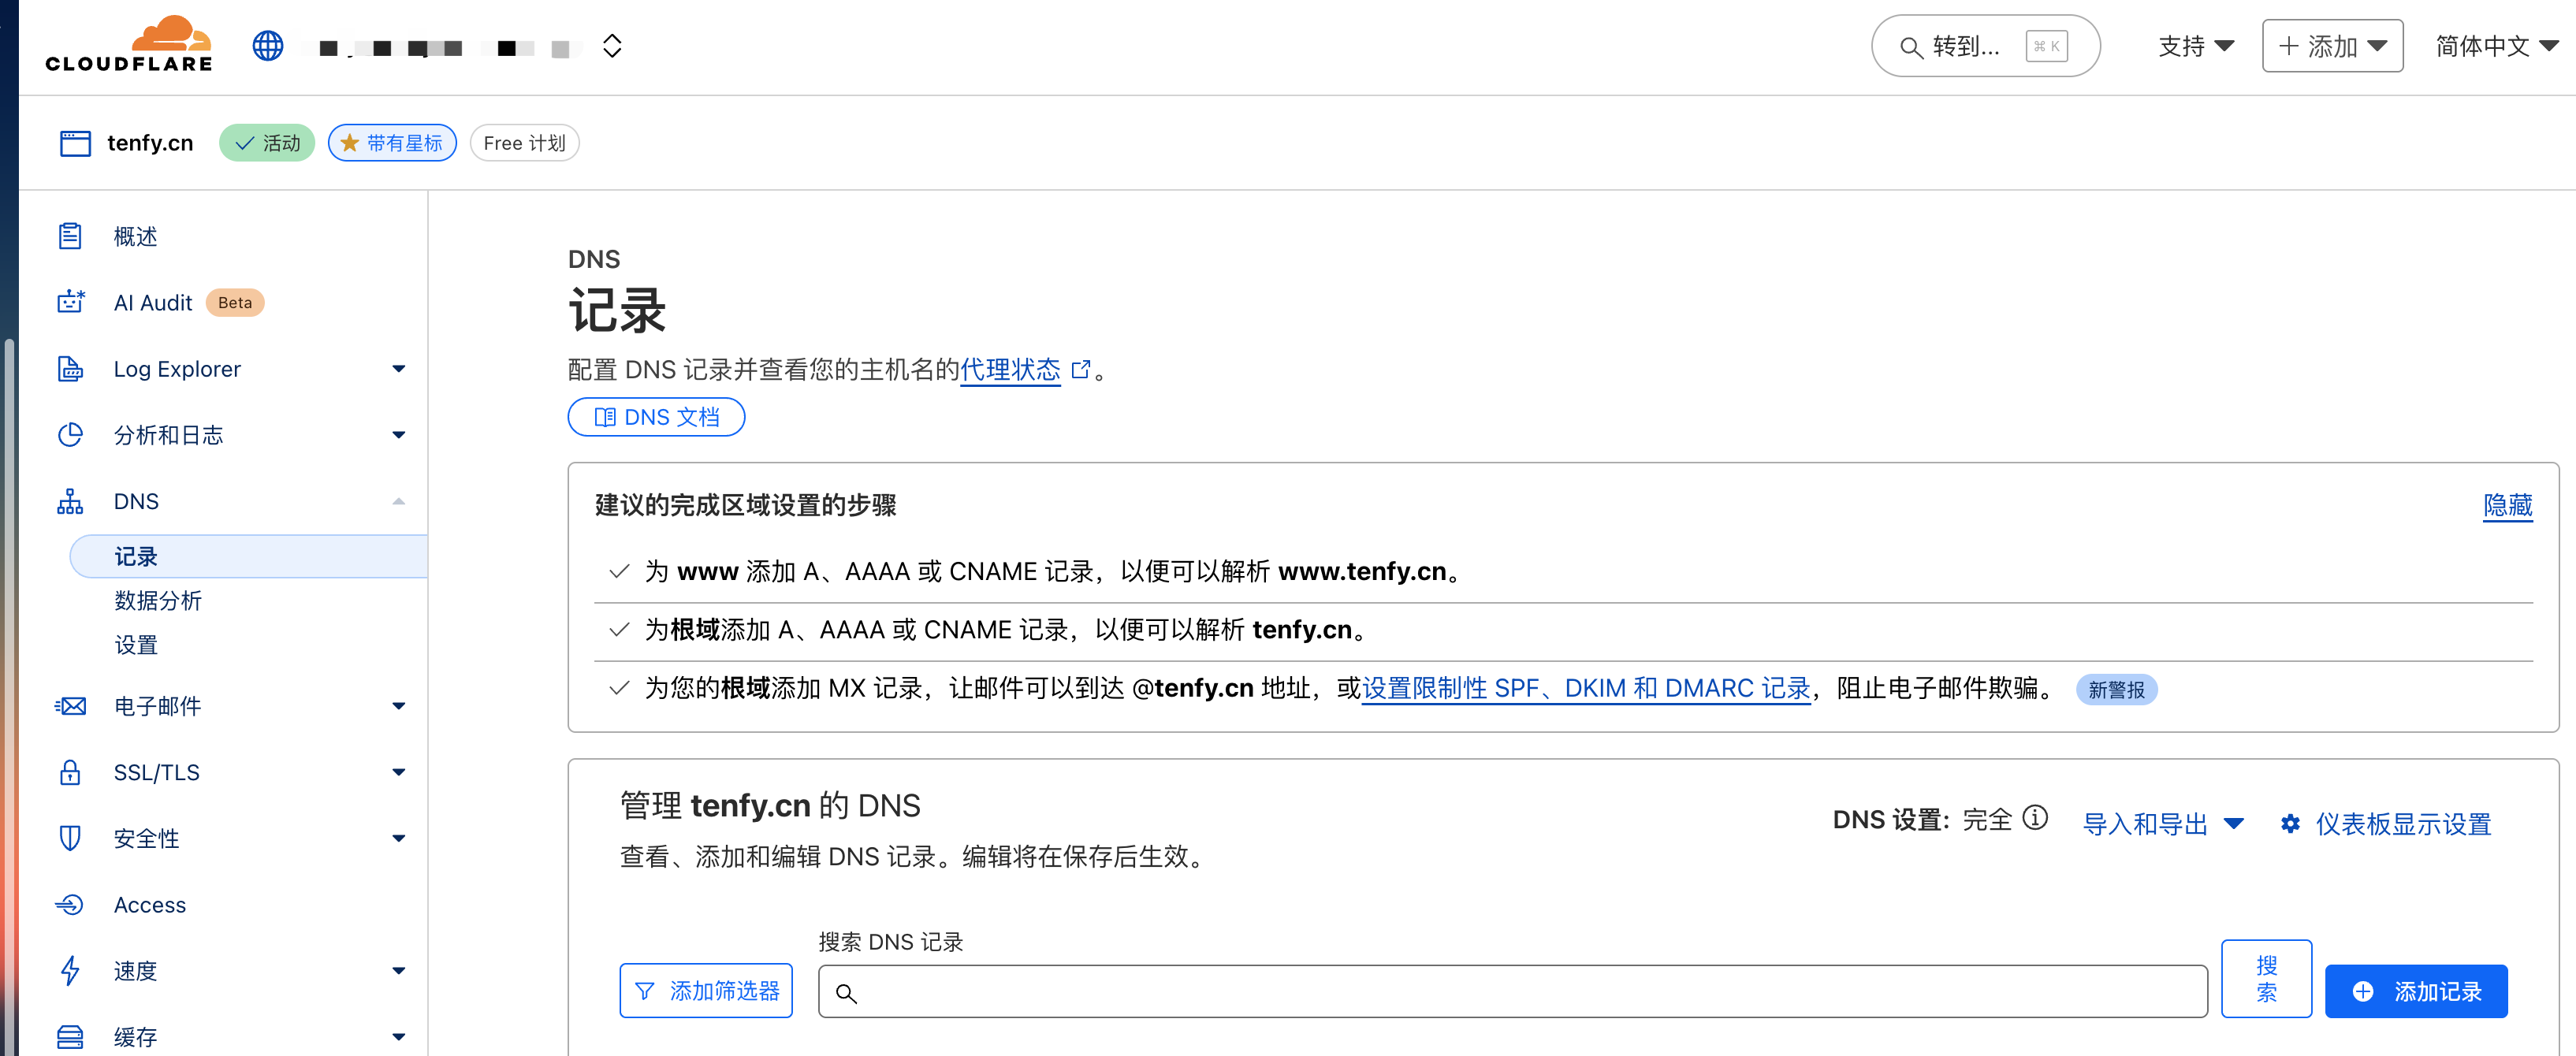Image resolution: width=2576 pixels, height=1056 pixels.
Task: Click the checkmark beside the www record step
Action: coord(619,571)
